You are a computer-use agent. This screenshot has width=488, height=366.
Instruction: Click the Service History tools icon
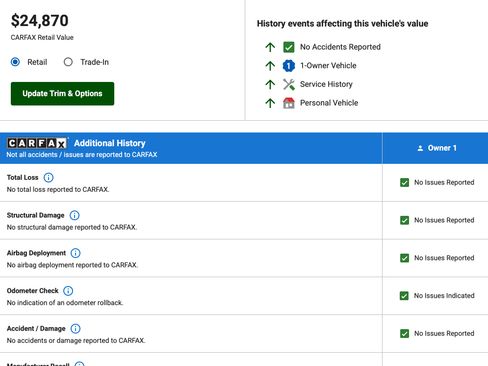pos(289,84)
